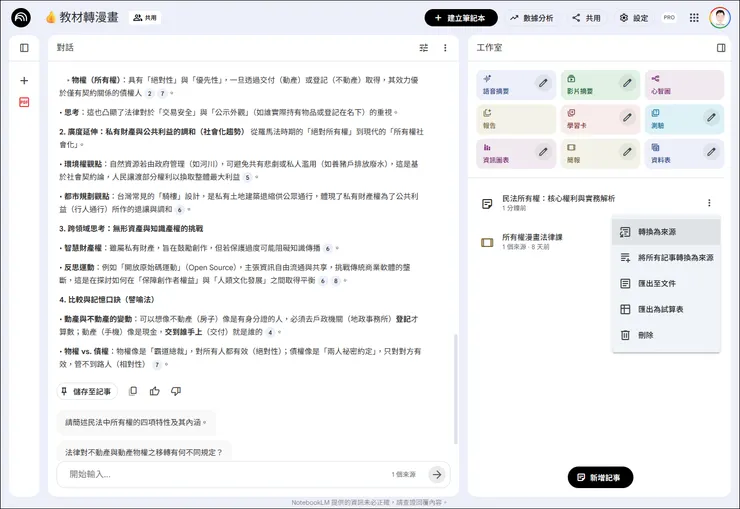The height and width of the screenshot is (509, 740).
Task: Create a 資訊圖表 infographic
Action: pyautogui.click(x=514, y=153)
